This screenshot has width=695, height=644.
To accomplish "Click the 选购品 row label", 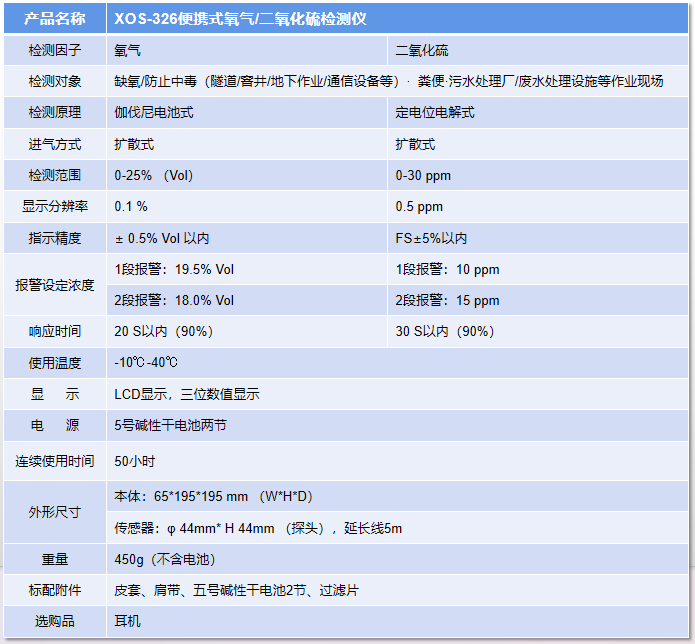I will point(55,621).
